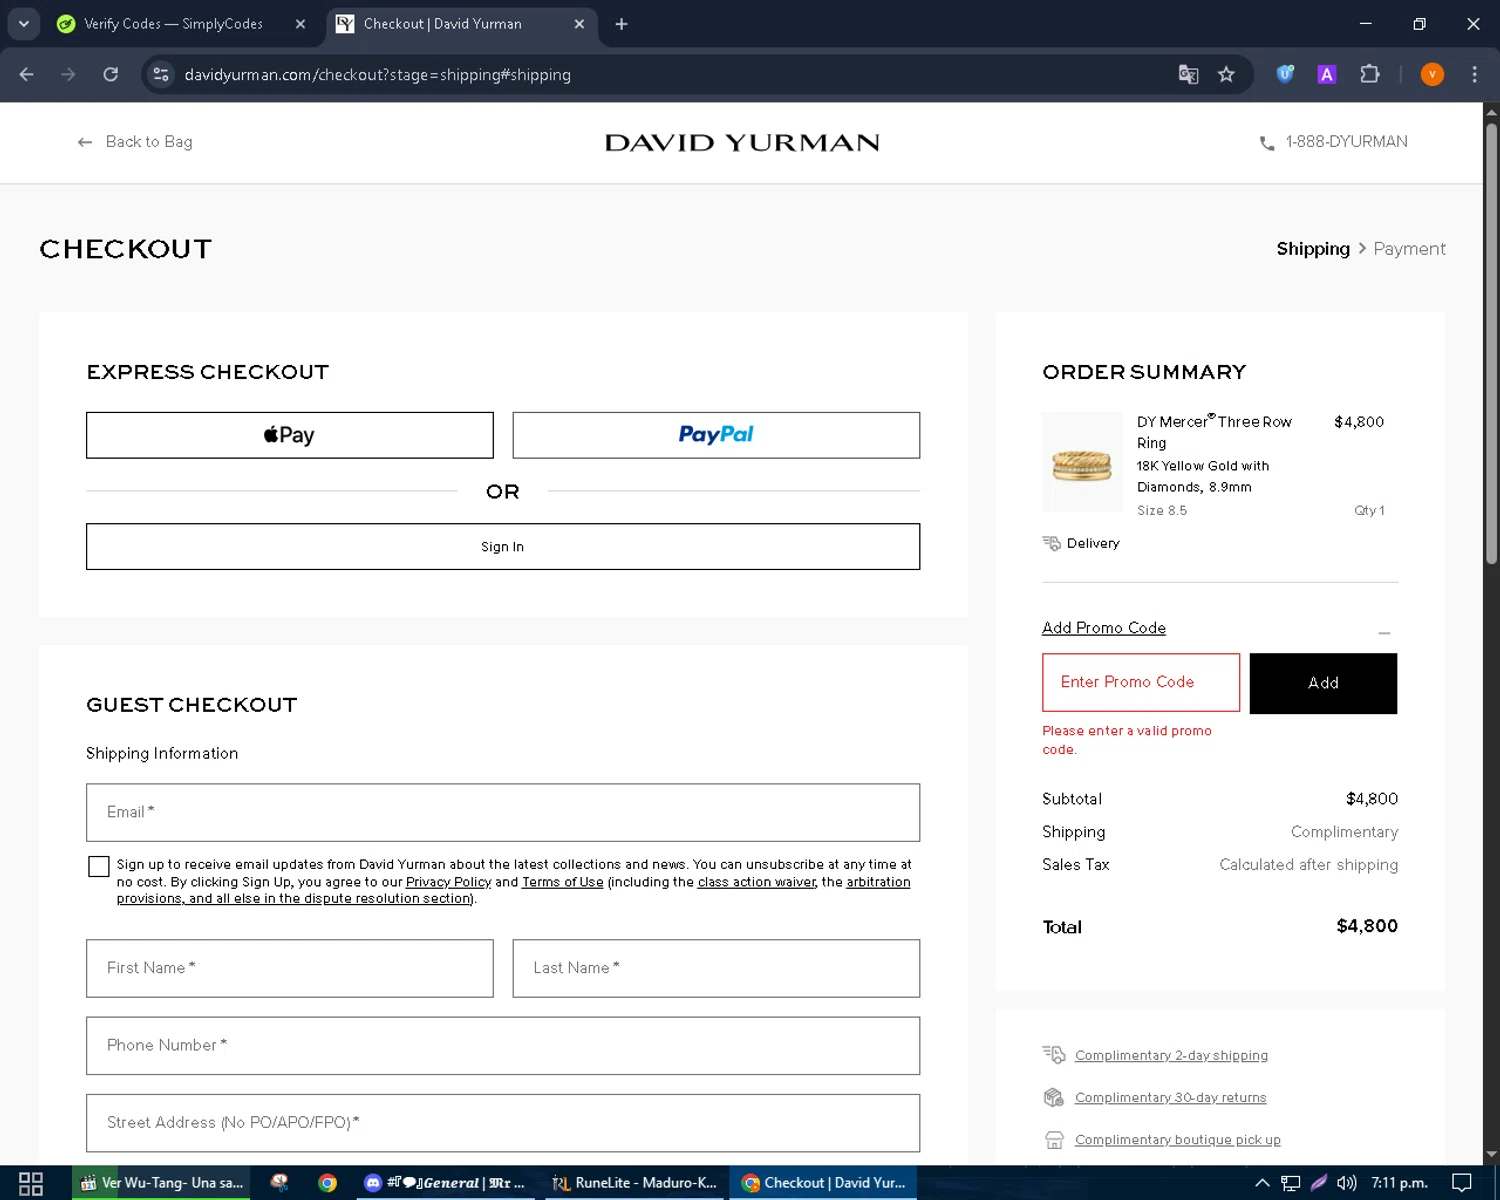The image size is (1500, 1200).
Task: Choose PayPal express checkout
Action: [716, 435]
